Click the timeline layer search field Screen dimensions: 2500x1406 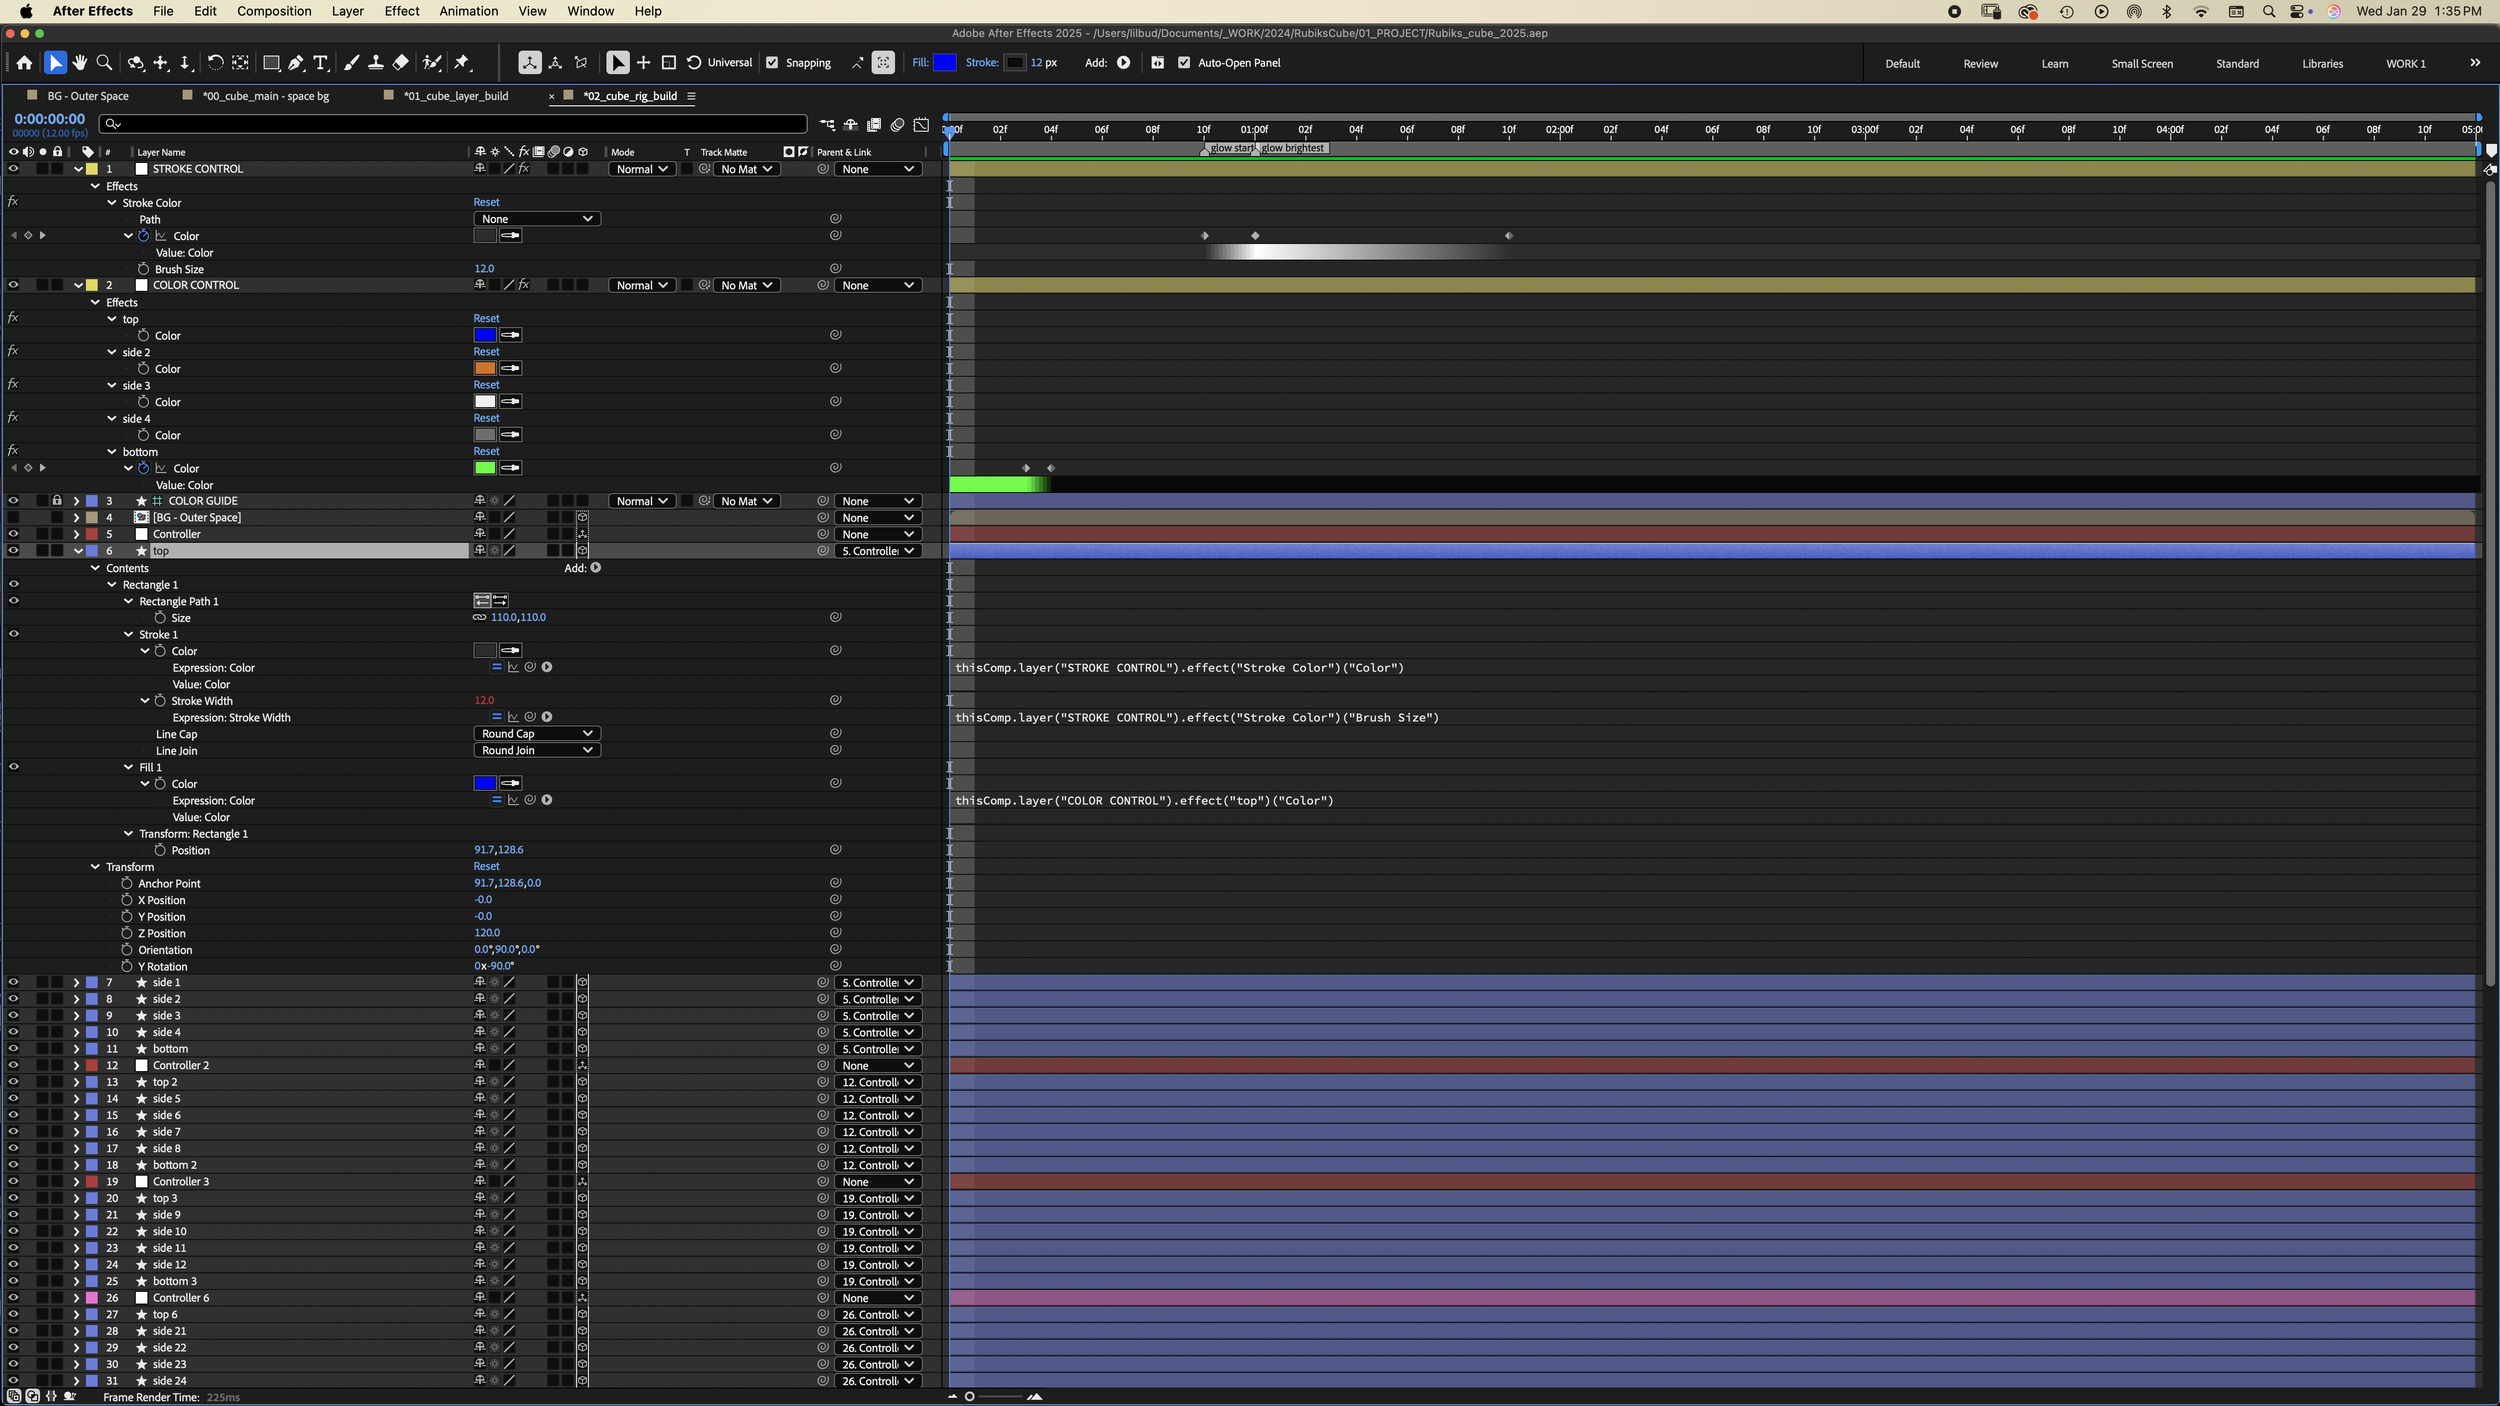[x=455, y=124]
